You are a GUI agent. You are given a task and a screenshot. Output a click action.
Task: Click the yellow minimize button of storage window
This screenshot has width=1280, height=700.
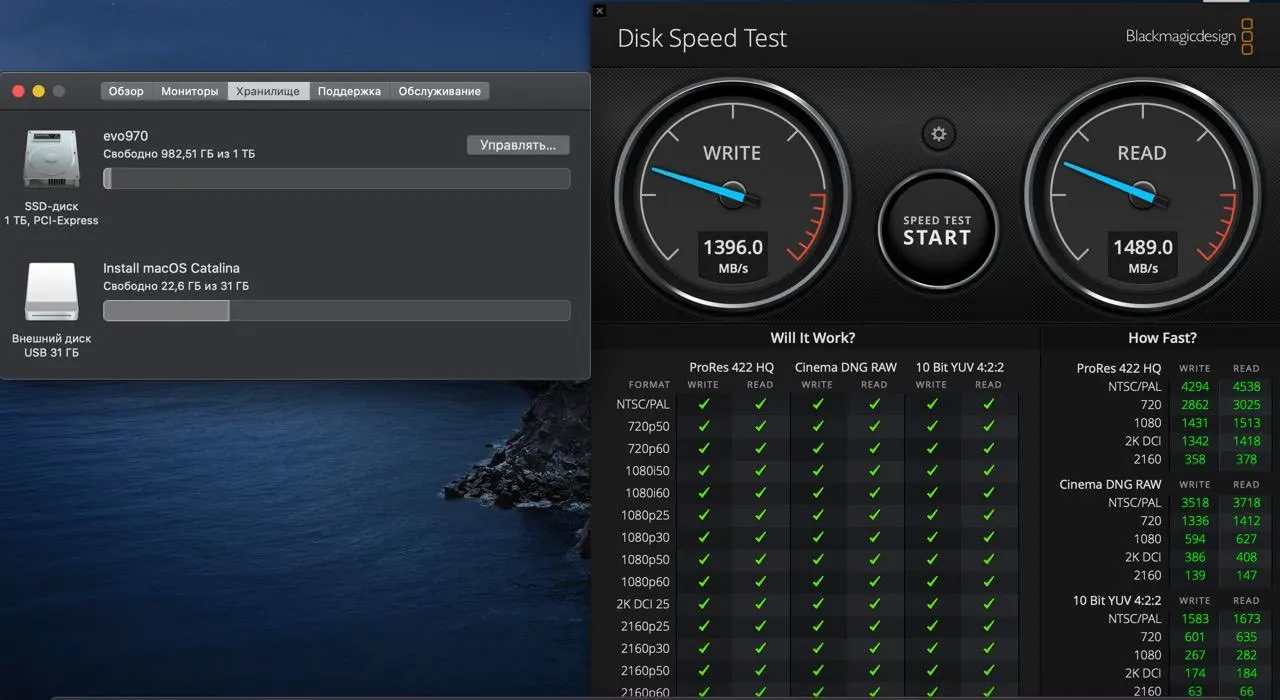(38, 91)
